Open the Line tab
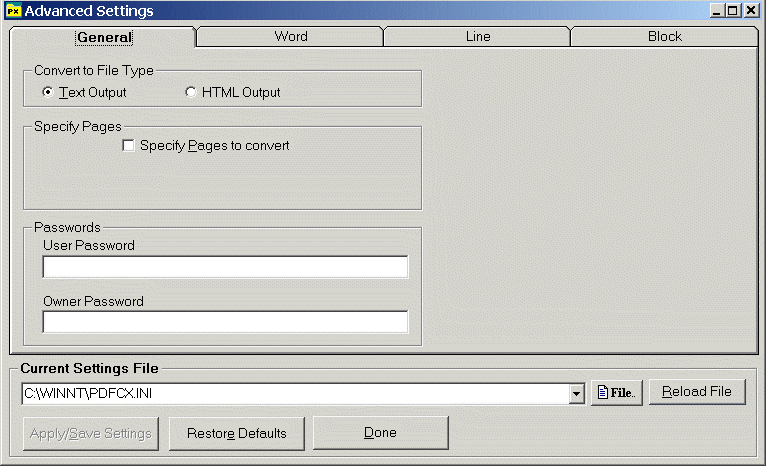Screen dimensions: 766x466 tap(477, 37)
